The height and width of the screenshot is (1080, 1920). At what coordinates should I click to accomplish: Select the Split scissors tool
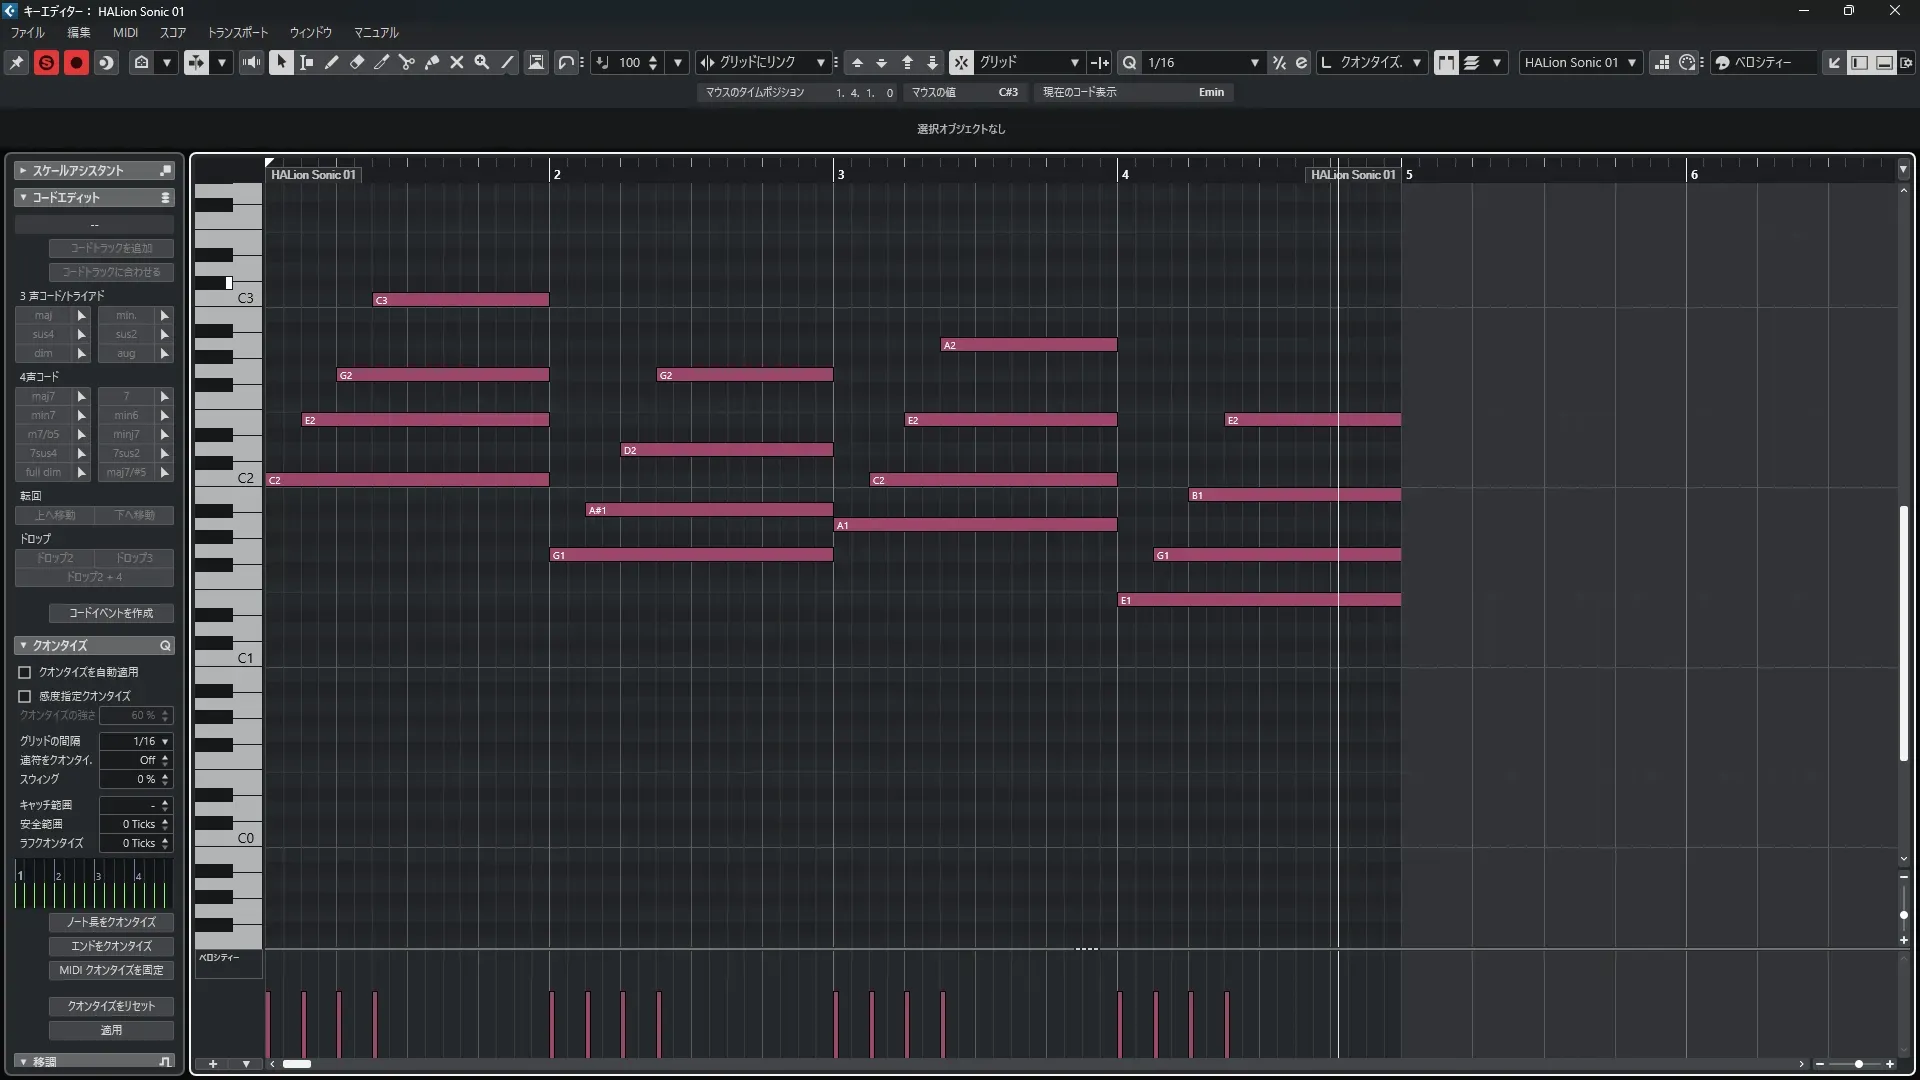point(407,62)
